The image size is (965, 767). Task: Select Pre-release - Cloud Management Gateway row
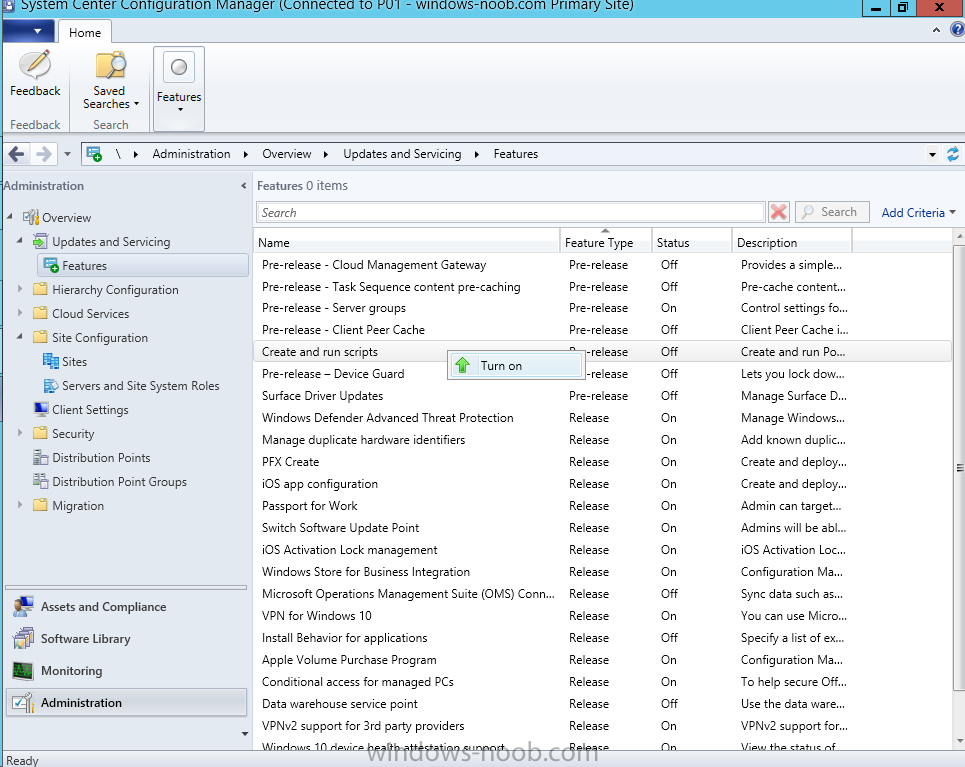pyautogui.click(x=602, y=265)
